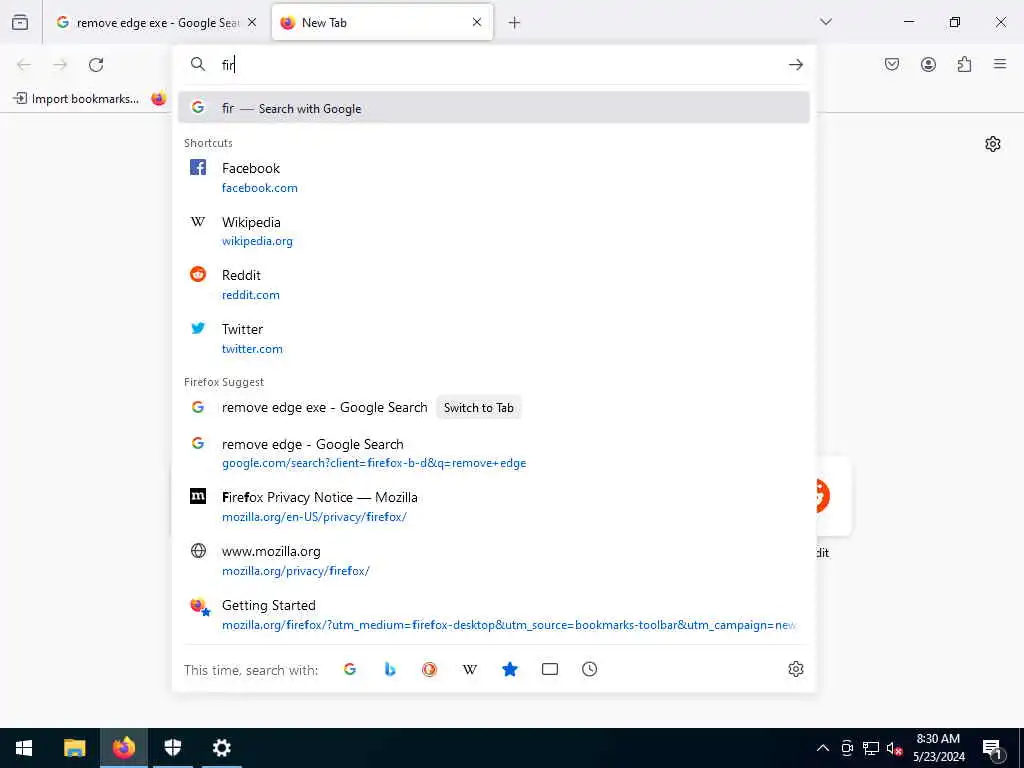Click Import bookmarks in bookmarks toolbar
This screenshot has width=1024, height=768.
point(76,99)
